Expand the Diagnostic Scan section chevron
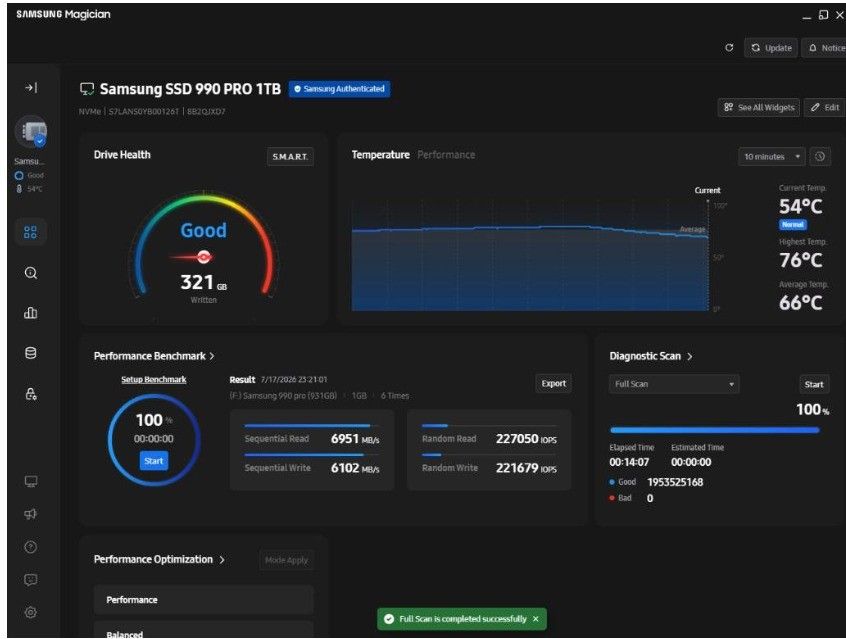Viewport: 846px width, 639px height. point(690,356)
